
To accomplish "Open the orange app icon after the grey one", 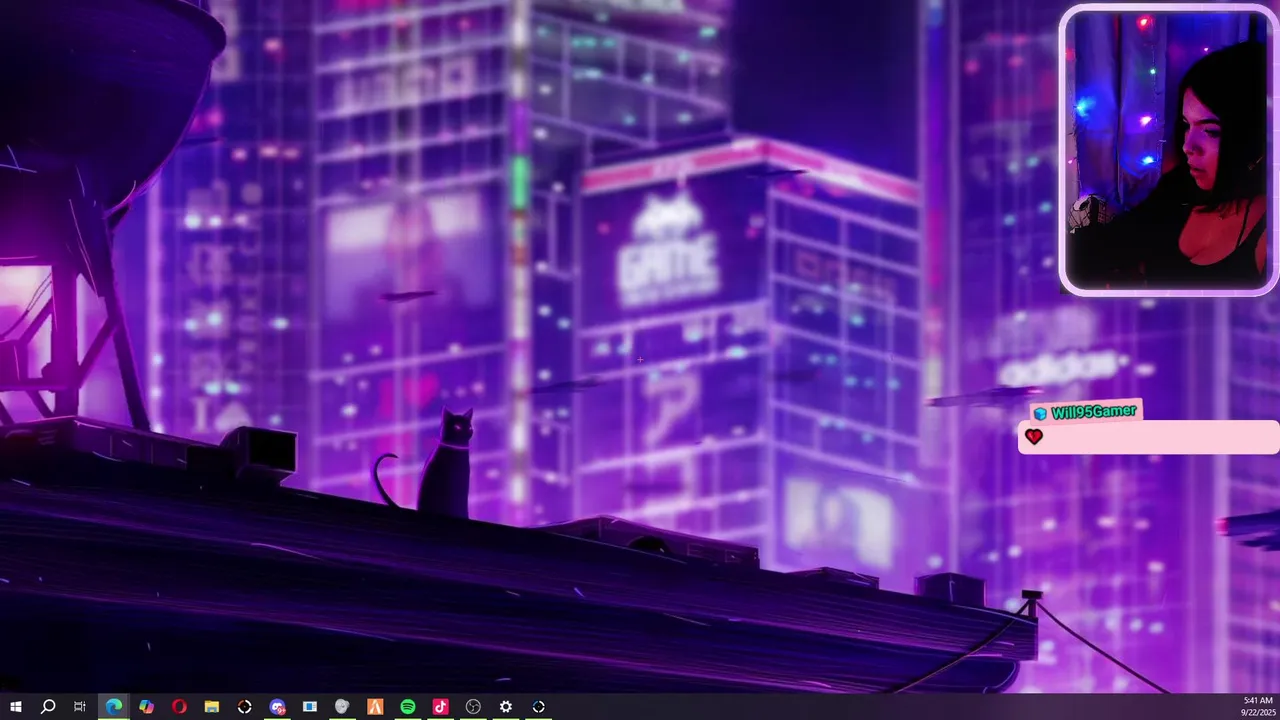I will click(x=375, y=707).
